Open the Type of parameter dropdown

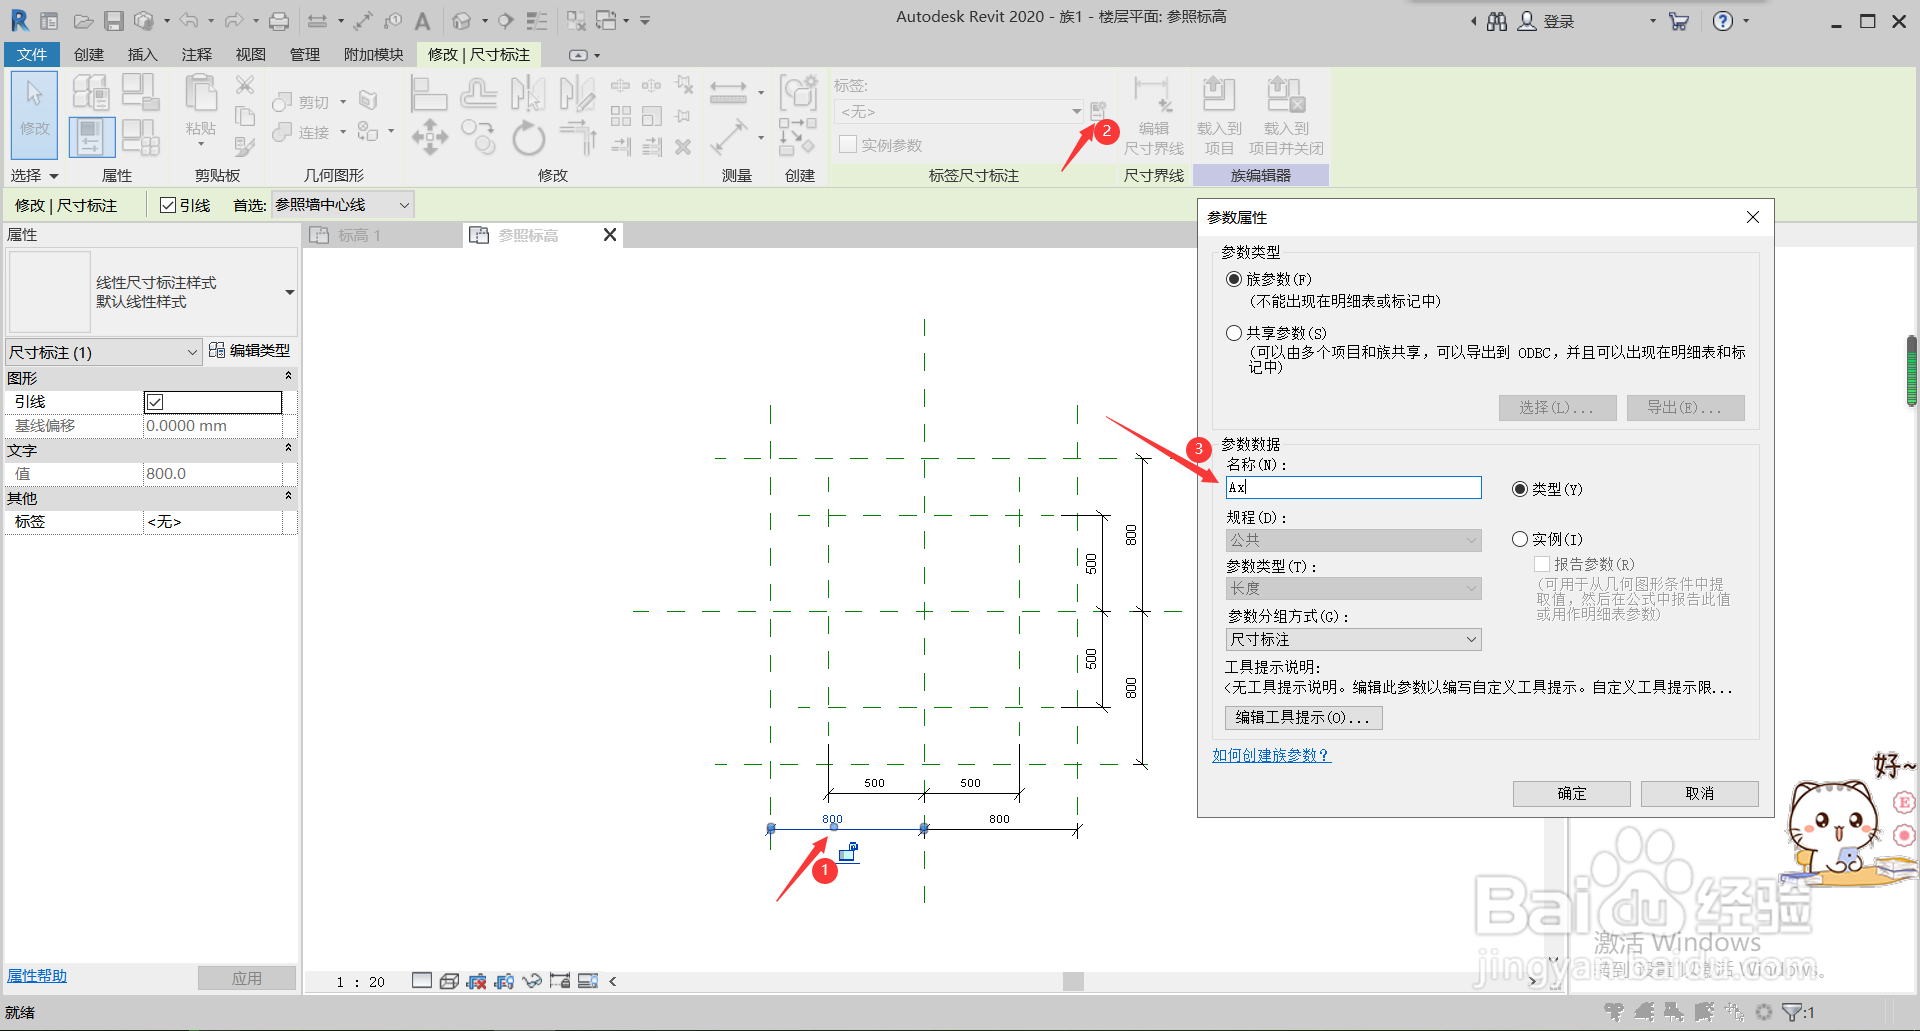coord(1353,589)
